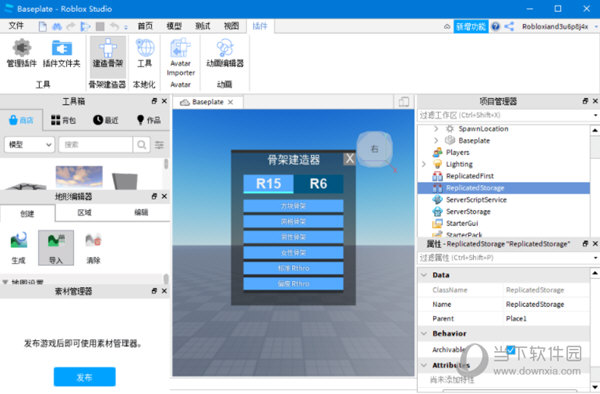Click the Rthro Slender (偏瘦 Rthro) button
The width and height of the screenshot is (600, 394).
tap(293, 284)
